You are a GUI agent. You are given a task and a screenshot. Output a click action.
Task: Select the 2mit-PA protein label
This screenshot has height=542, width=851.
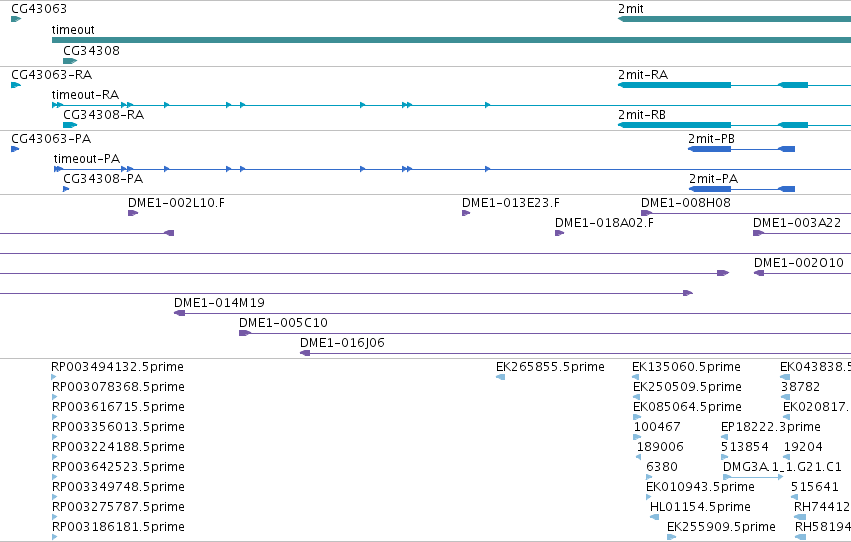714,178
